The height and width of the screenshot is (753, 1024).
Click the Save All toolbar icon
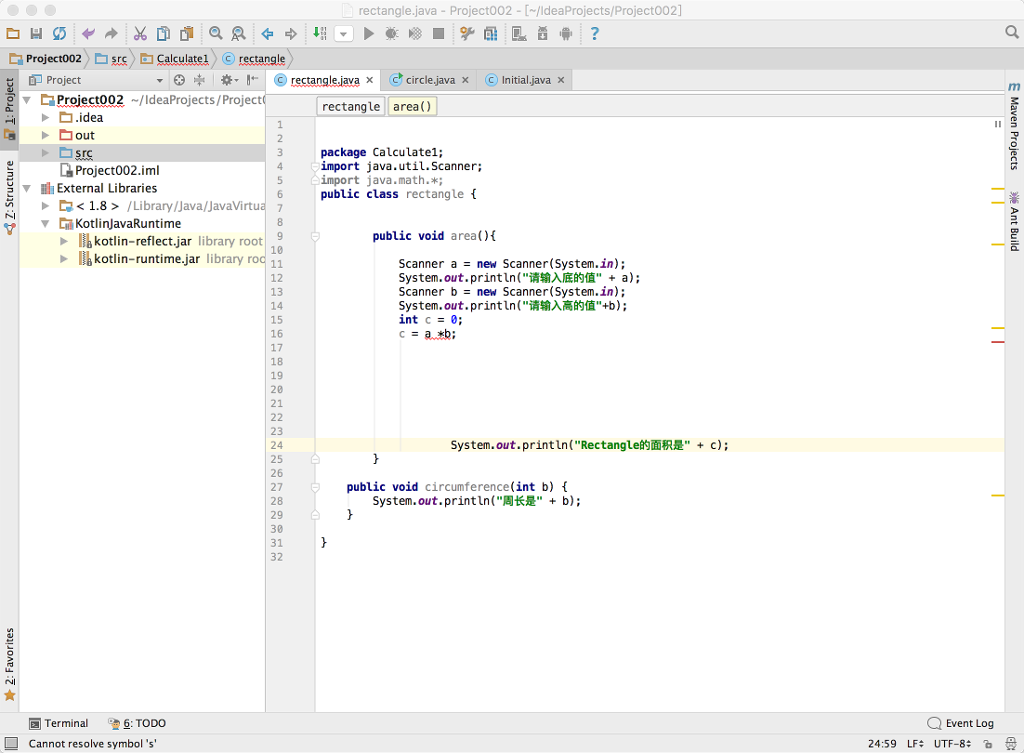click(36, 34)
